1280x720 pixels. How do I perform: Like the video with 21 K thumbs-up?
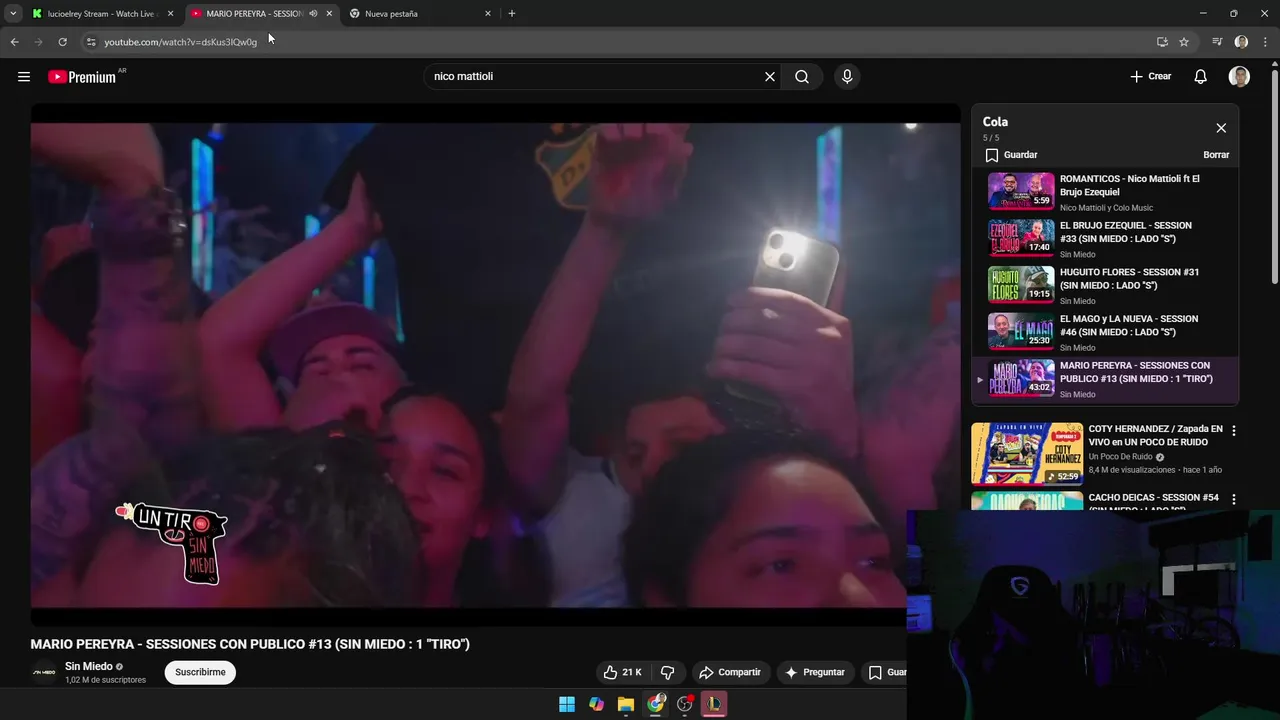click(622, 672)
